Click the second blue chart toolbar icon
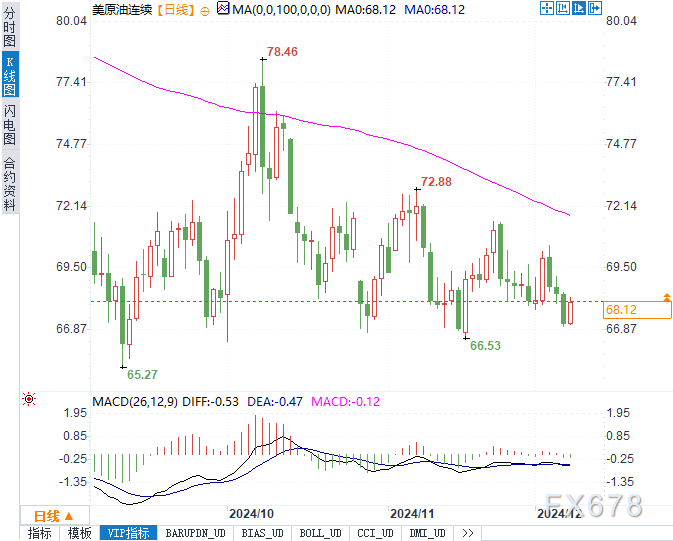 point(563,8)
